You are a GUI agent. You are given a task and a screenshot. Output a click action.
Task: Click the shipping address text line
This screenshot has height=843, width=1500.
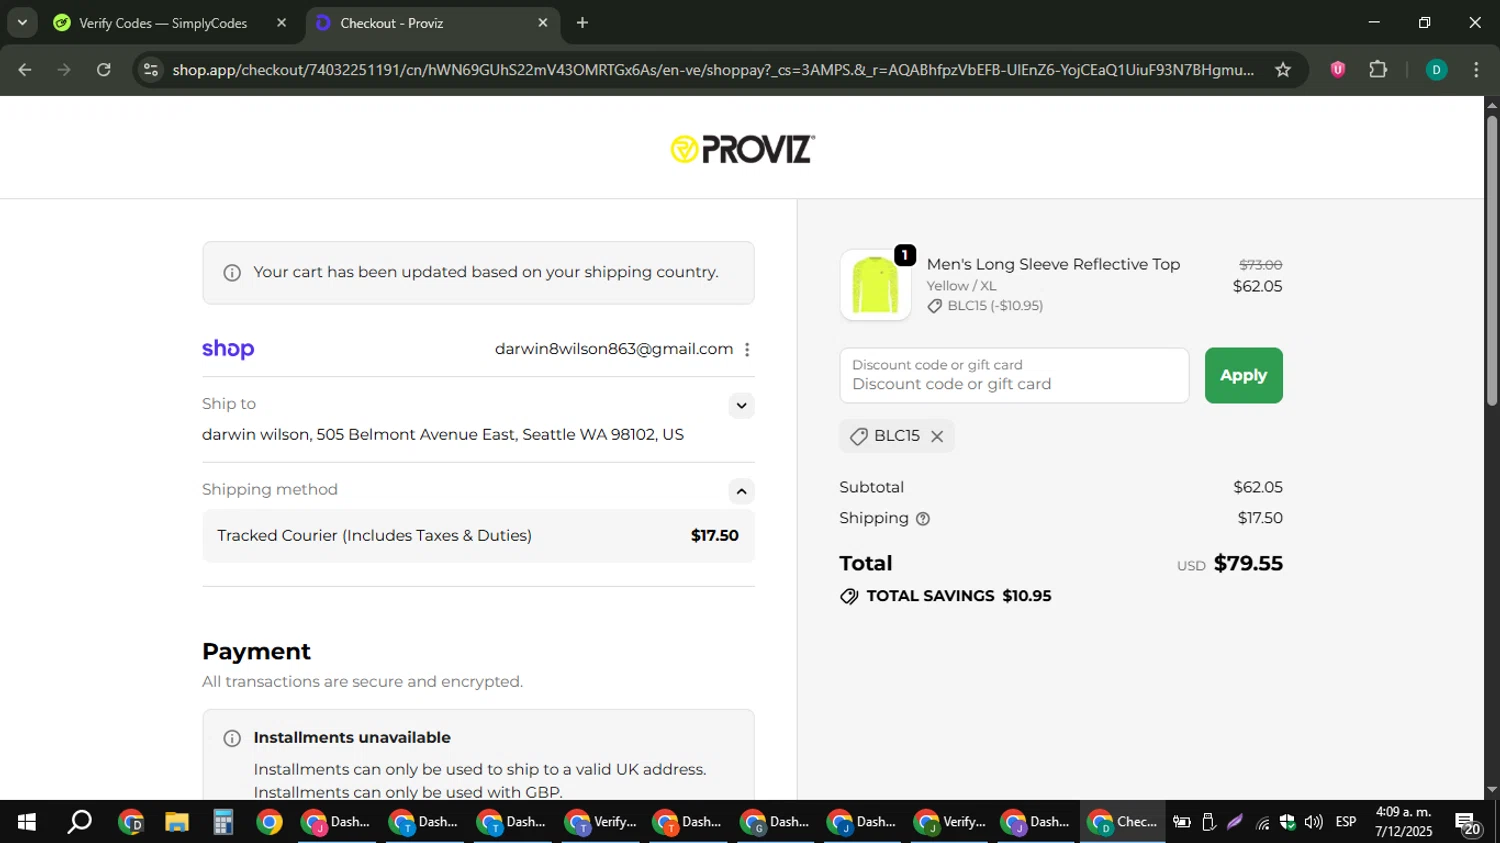click(443, 435)
